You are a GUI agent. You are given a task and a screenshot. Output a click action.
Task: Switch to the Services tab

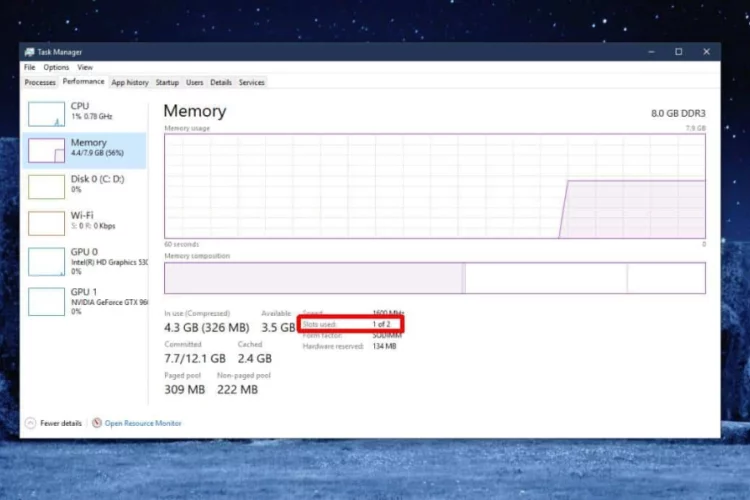252,82
